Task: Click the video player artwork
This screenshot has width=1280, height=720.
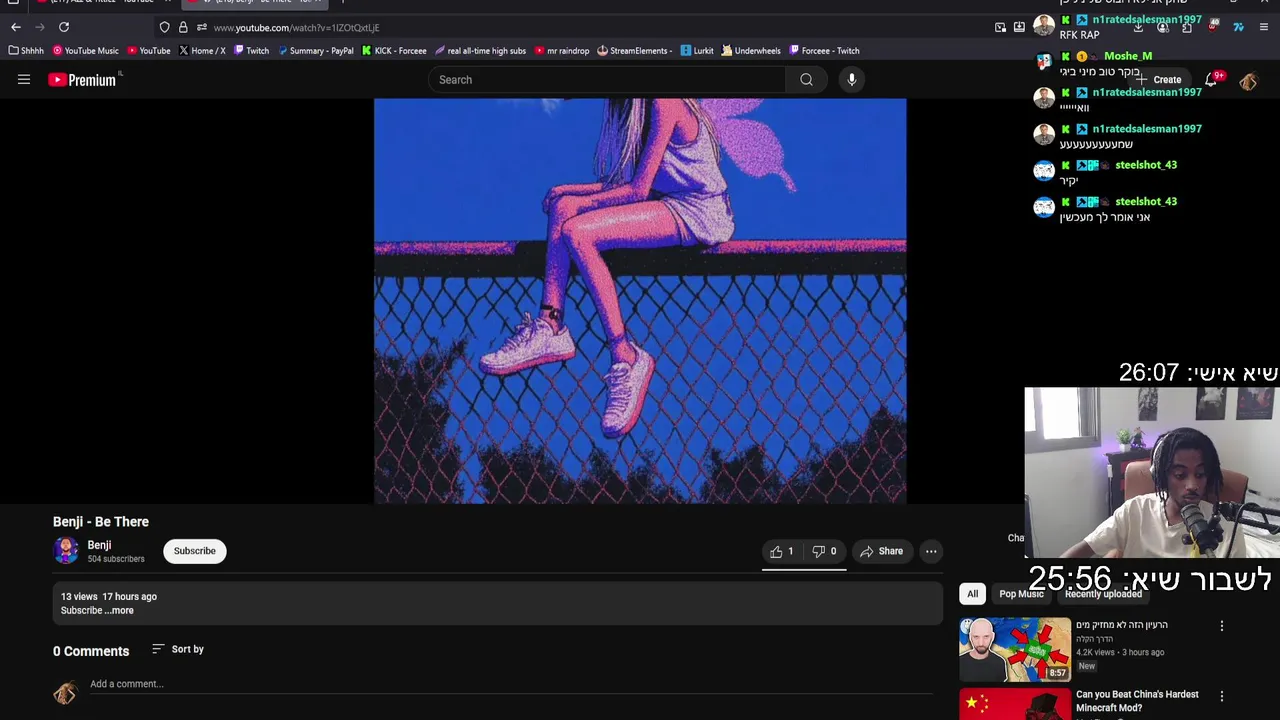Action: click(640, 300)
